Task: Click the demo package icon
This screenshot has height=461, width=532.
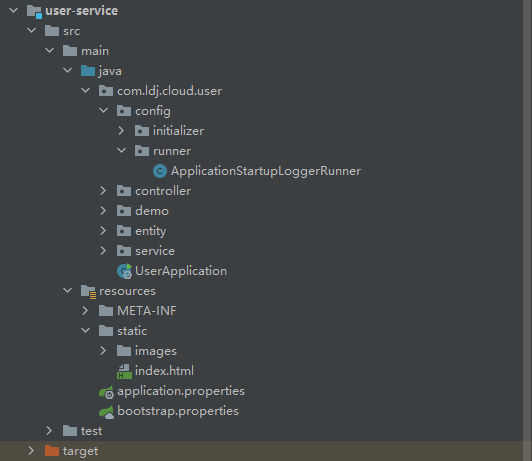Action: pos(124,211)
